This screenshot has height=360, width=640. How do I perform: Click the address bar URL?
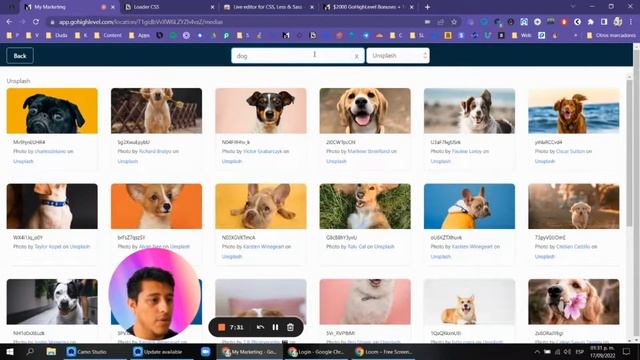(141, 22)
